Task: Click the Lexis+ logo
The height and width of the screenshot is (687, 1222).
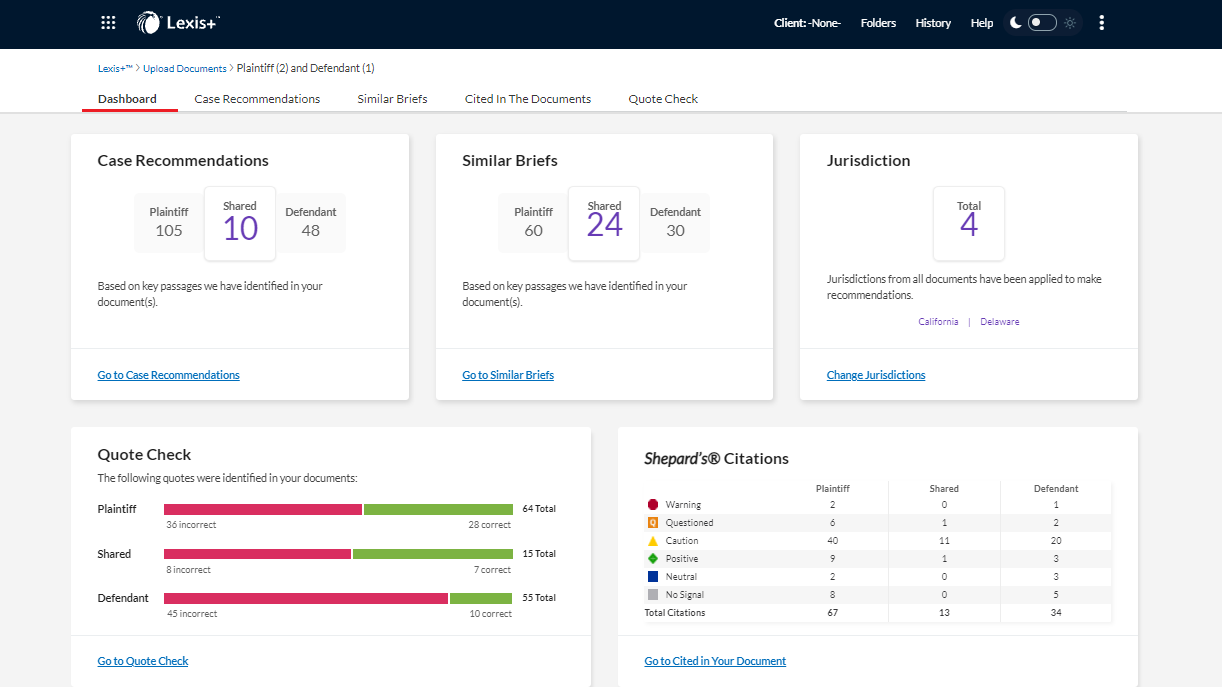Action: click(179, 22)
